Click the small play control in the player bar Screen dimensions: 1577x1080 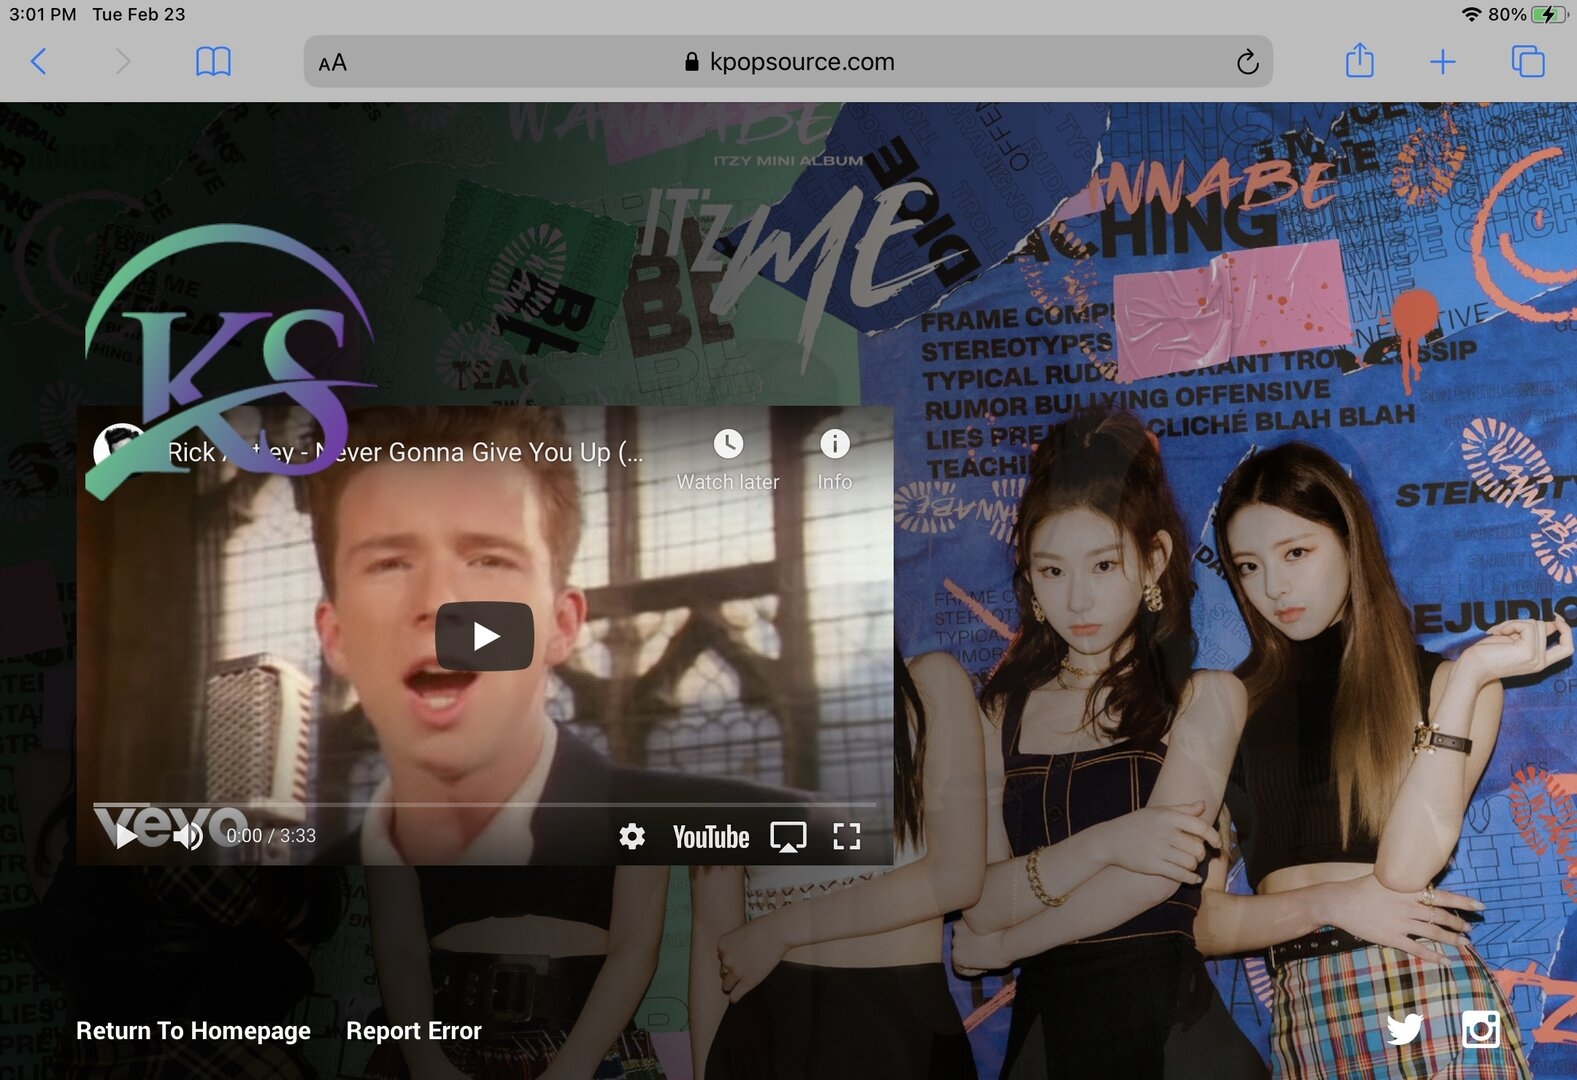point(126,836)
